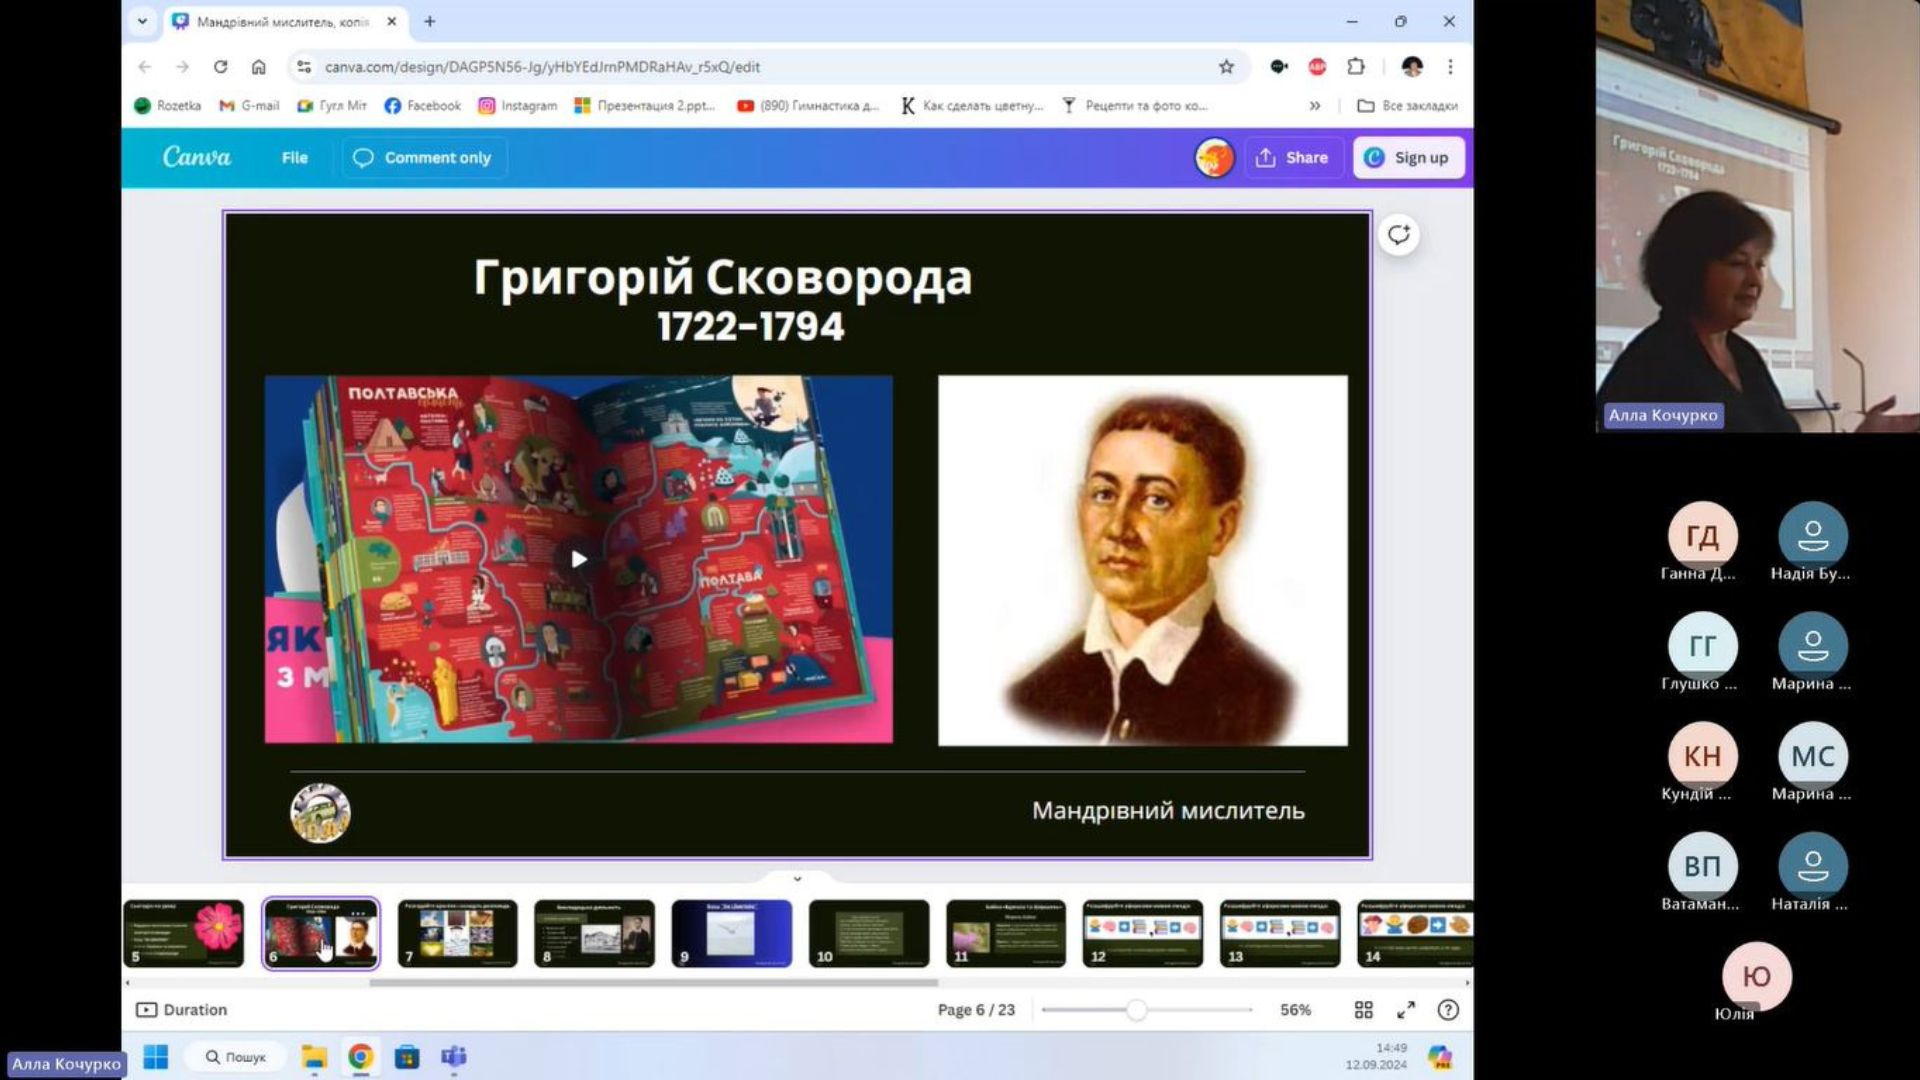Open a new browser tab
The image size is (1920, 1080).
pos(429,21)
